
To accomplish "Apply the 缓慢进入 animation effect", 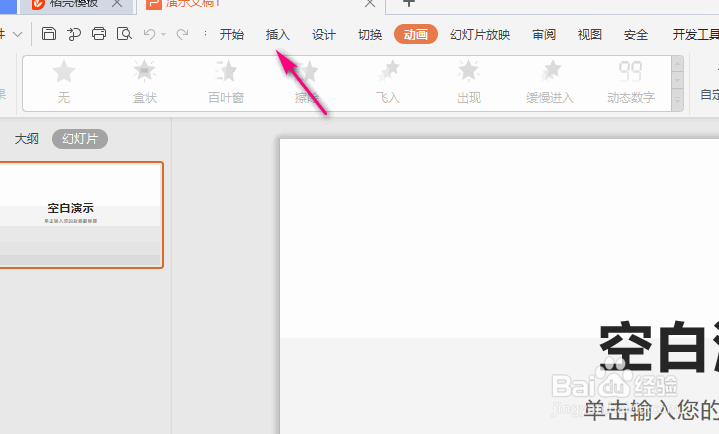I will tap(550, 83).
